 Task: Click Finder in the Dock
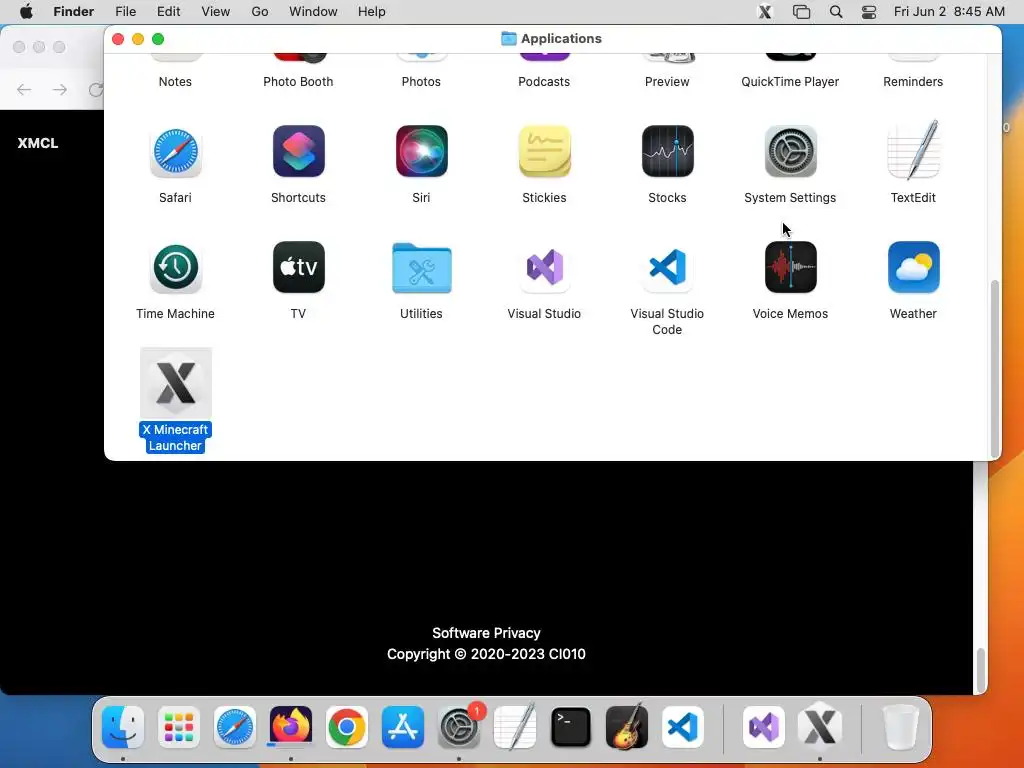coord(123,727)
